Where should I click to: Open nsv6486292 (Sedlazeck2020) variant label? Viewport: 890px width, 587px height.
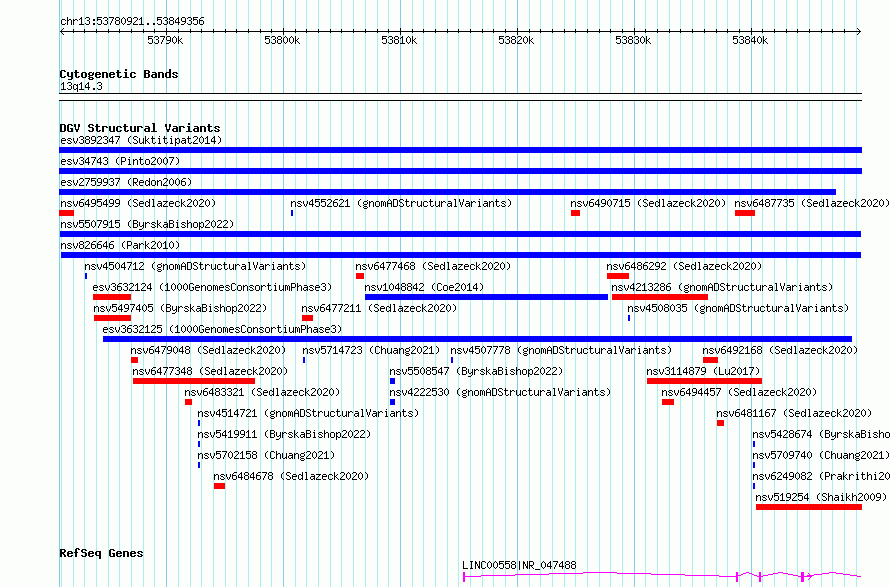click(x=684, y=266)
